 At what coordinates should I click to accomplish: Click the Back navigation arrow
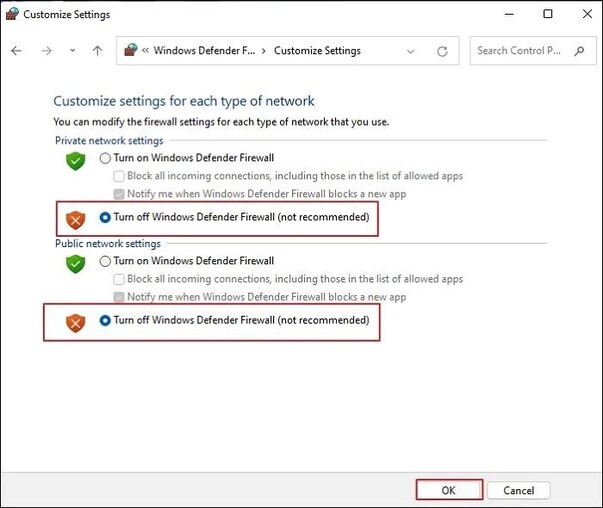pos(16,51)
